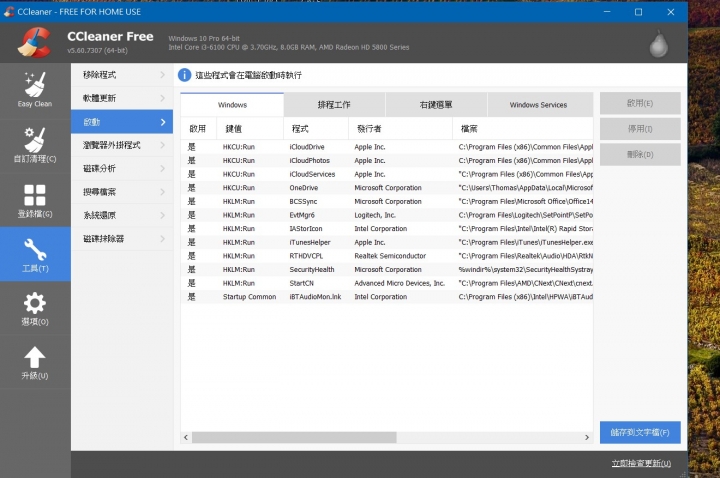The height and width of the screenshot is (478, 720).
Task: Open 磁碟分析 disk analyzer item
Action: pos(122,169)
